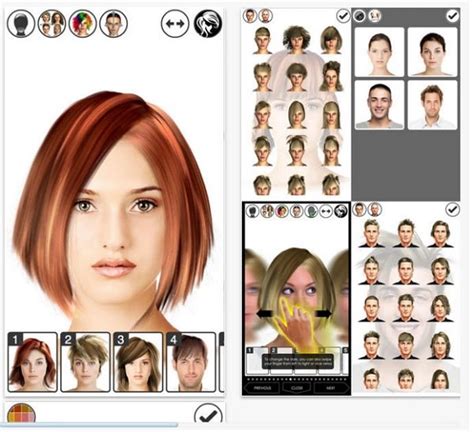Tap hair color icon in tutorial screen toolbar
This screenshot has width=474, height=432.
tap(282, 211)
